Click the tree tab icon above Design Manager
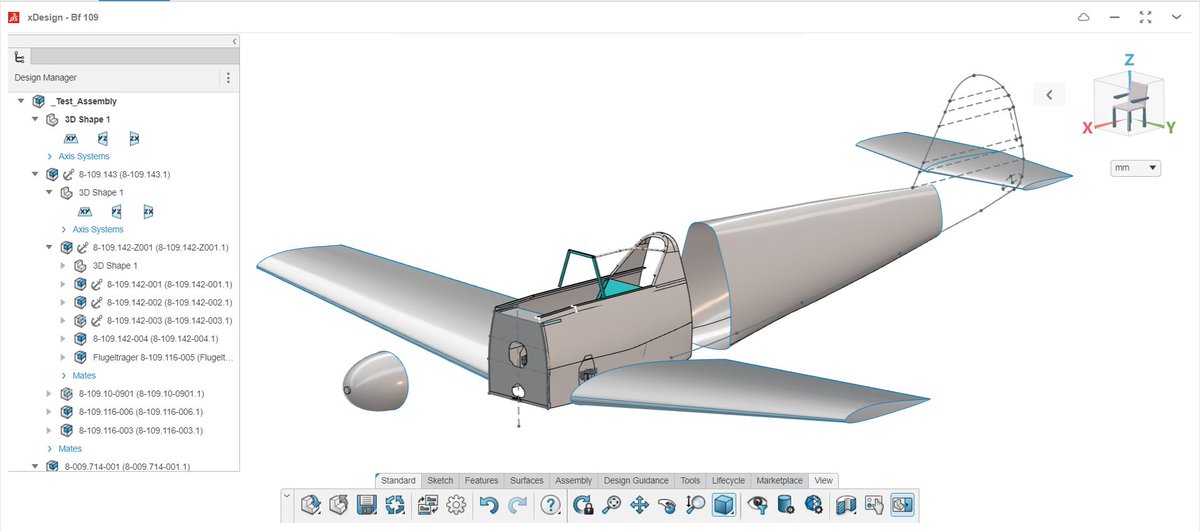 (x=20, y=58)
